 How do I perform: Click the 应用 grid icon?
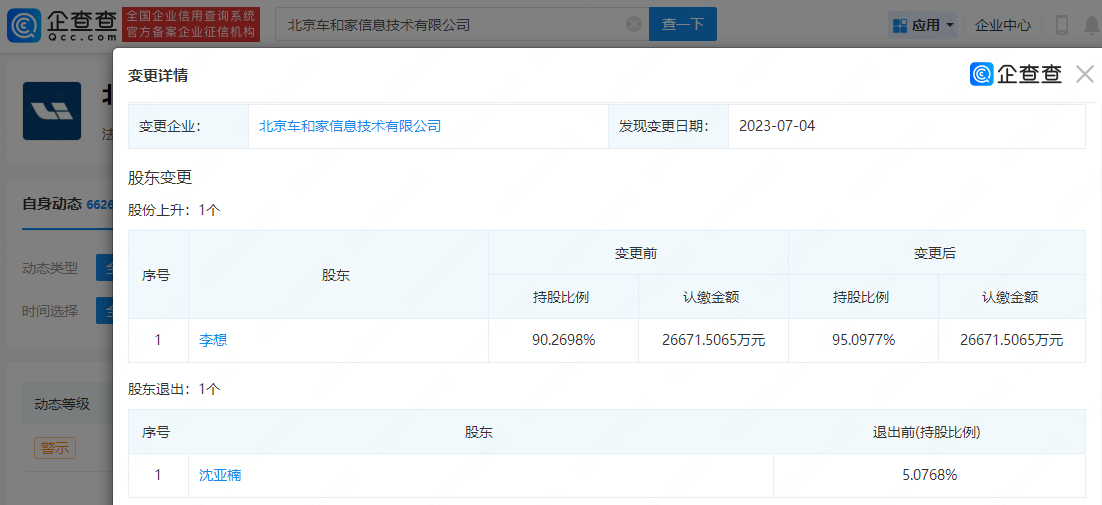tap(899, 25)
